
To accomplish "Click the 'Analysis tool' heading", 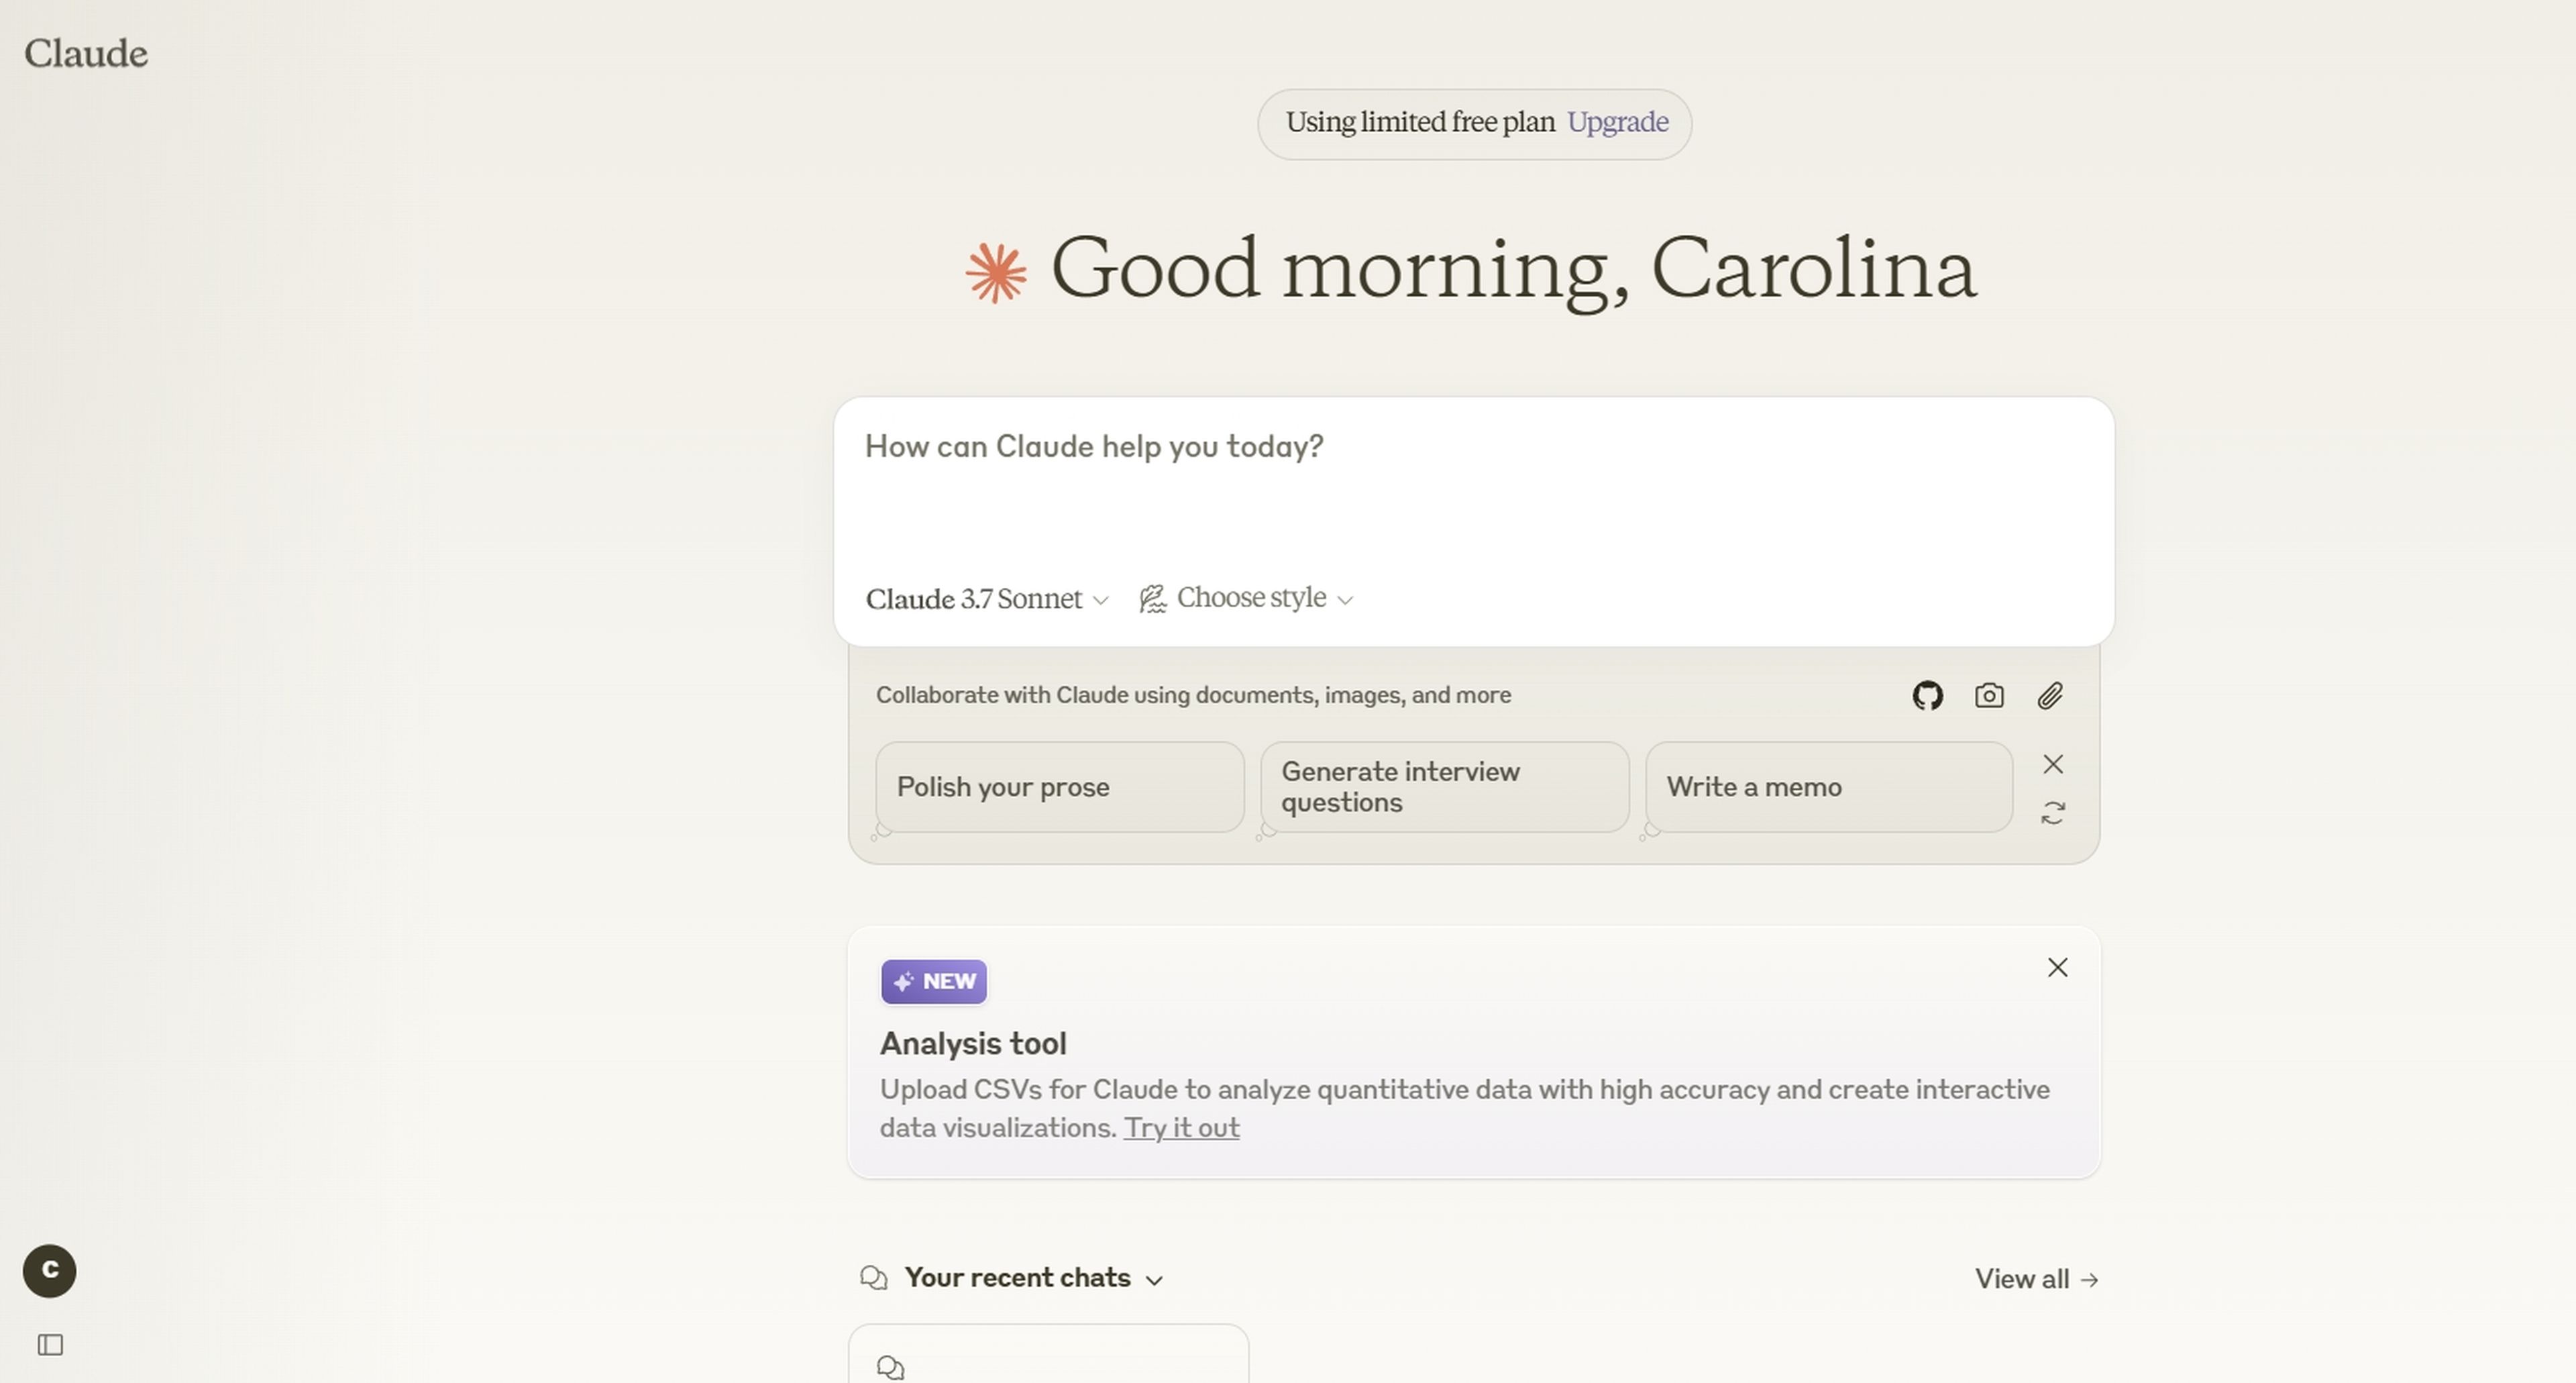I will [x=973, y=1044].
